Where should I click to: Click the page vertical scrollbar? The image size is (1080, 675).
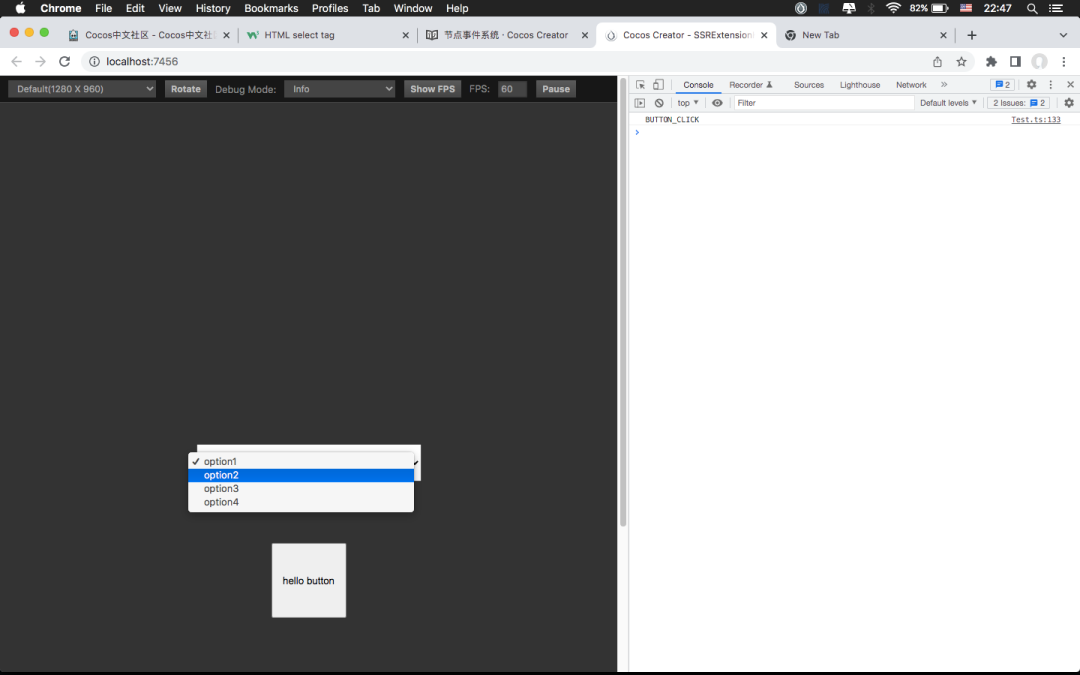click(623, 303)
